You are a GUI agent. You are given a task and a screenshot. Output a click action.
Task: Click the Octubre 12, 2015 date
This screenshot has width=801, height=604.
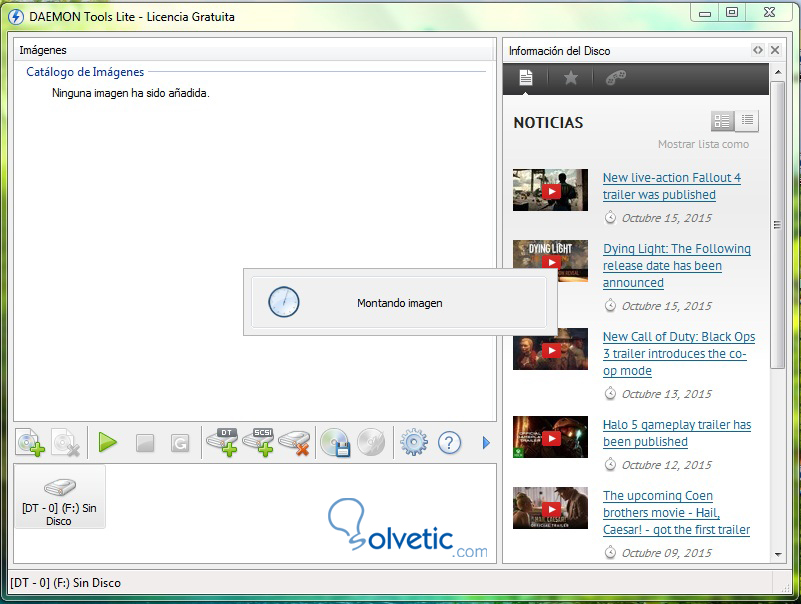667,465
